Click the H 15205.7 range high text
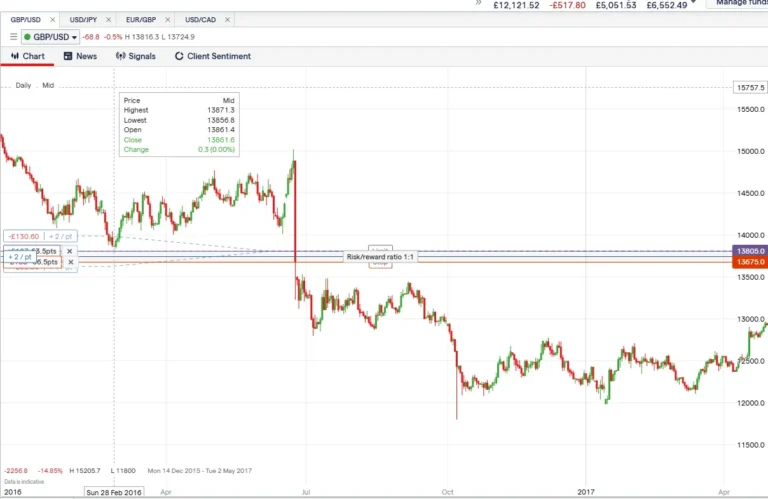768x499 pixels. coord(85,471)
